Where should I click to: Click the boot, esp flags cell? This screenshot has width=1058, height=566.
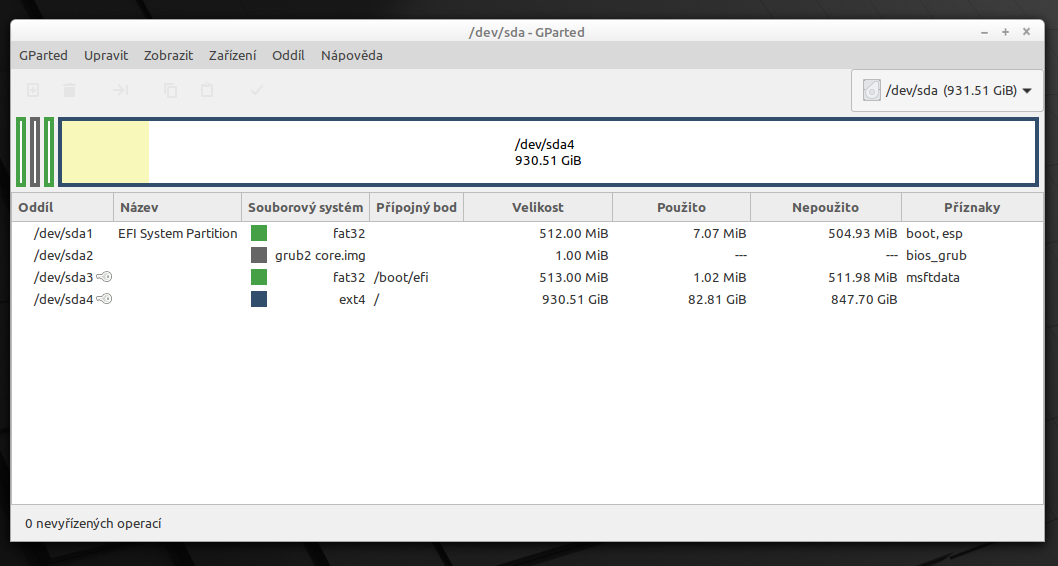coord(934,233)
